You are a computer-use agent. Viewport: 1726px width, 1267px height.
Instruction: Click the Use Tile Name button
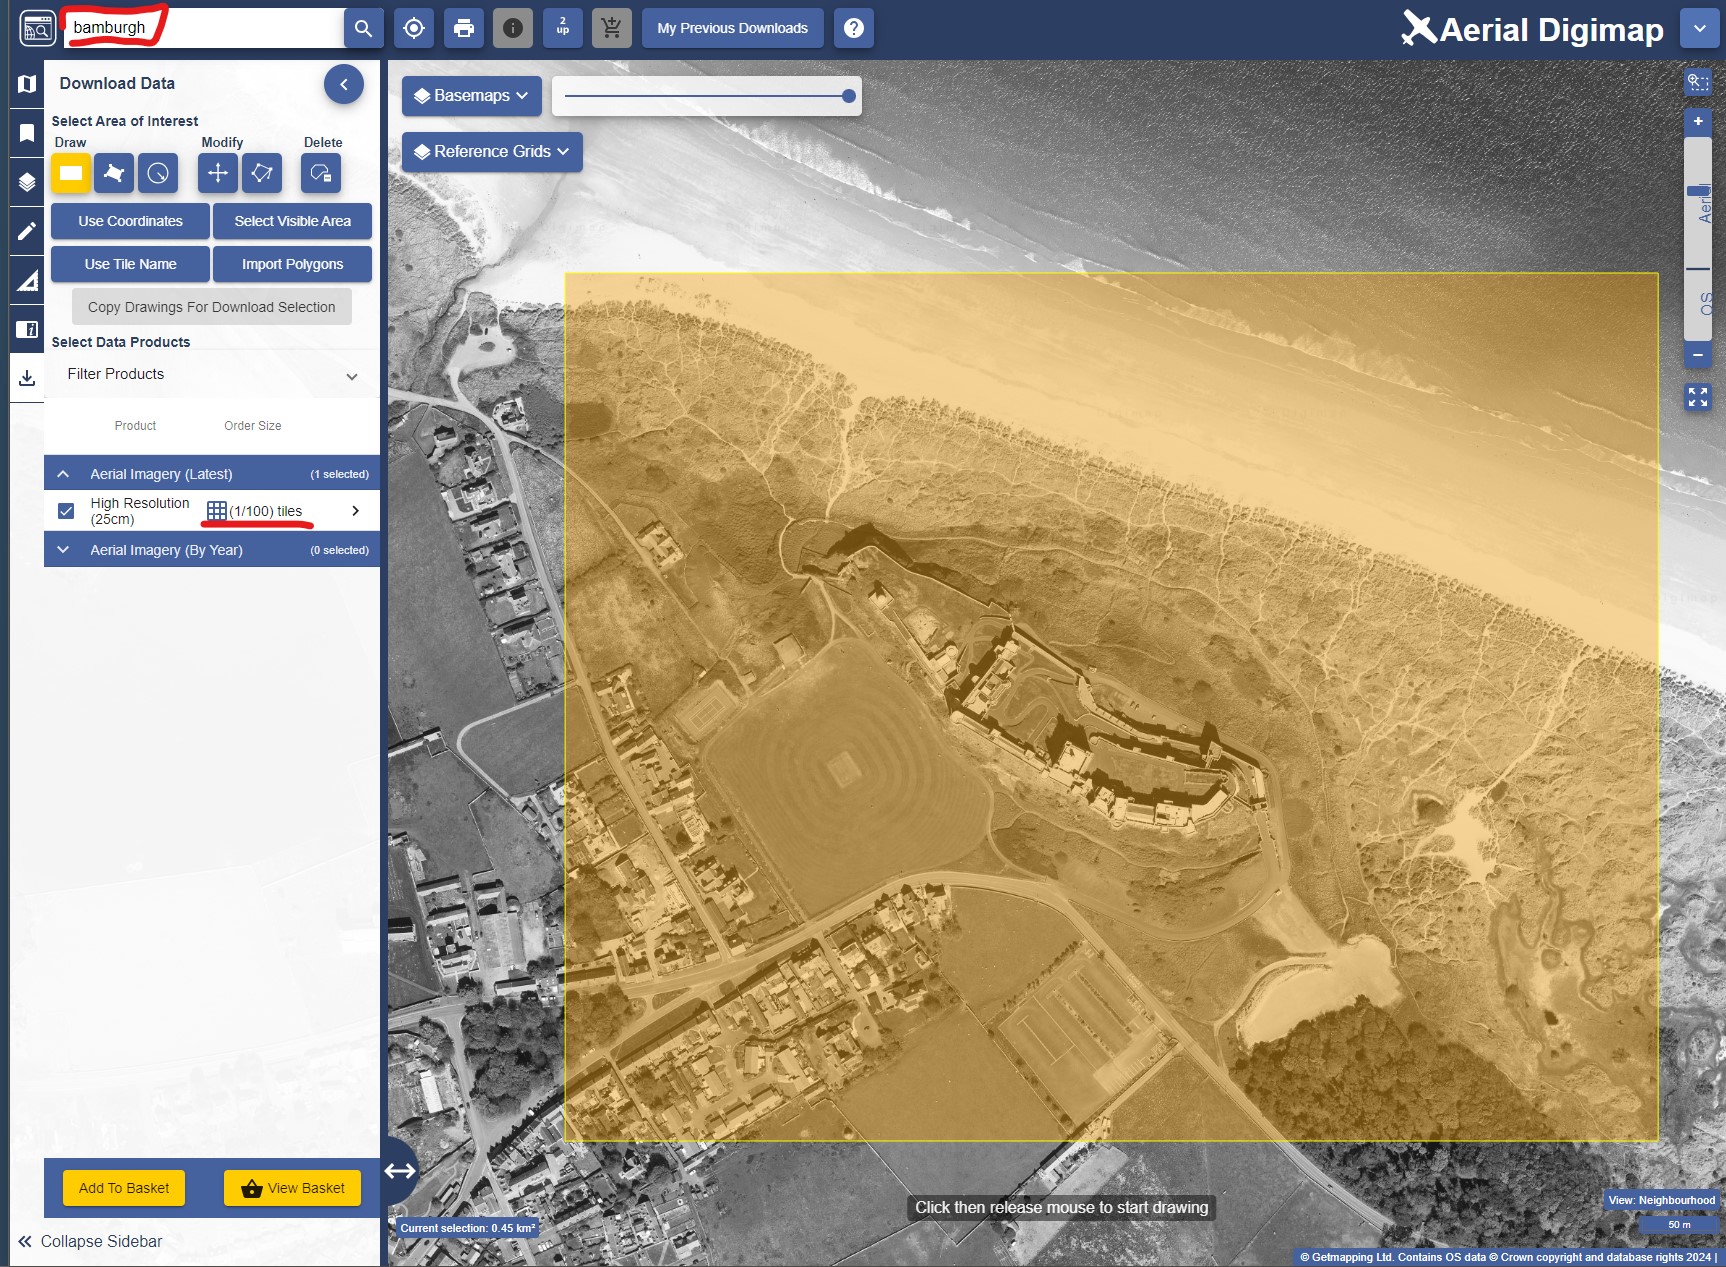(131, 264)
